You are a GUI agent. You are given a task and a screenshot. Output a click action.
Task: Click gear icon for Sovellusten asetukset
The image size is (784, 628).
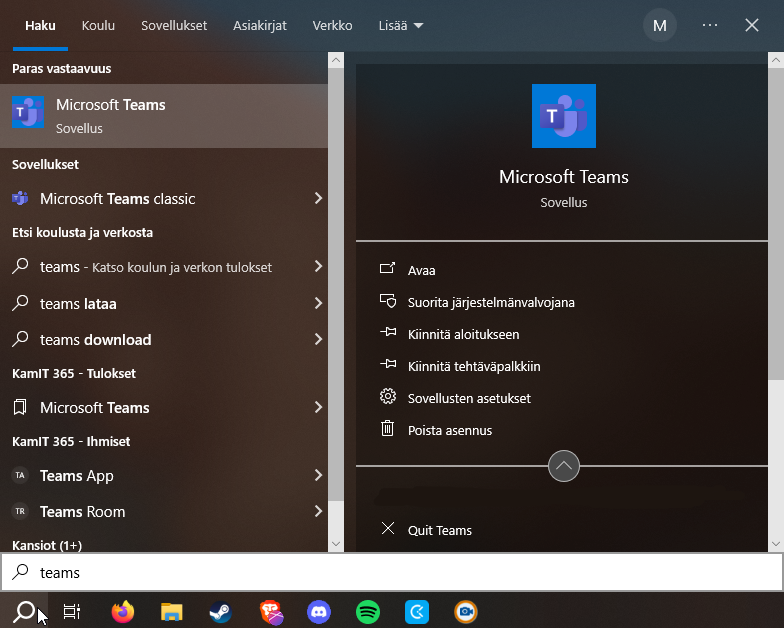point(388,396)
